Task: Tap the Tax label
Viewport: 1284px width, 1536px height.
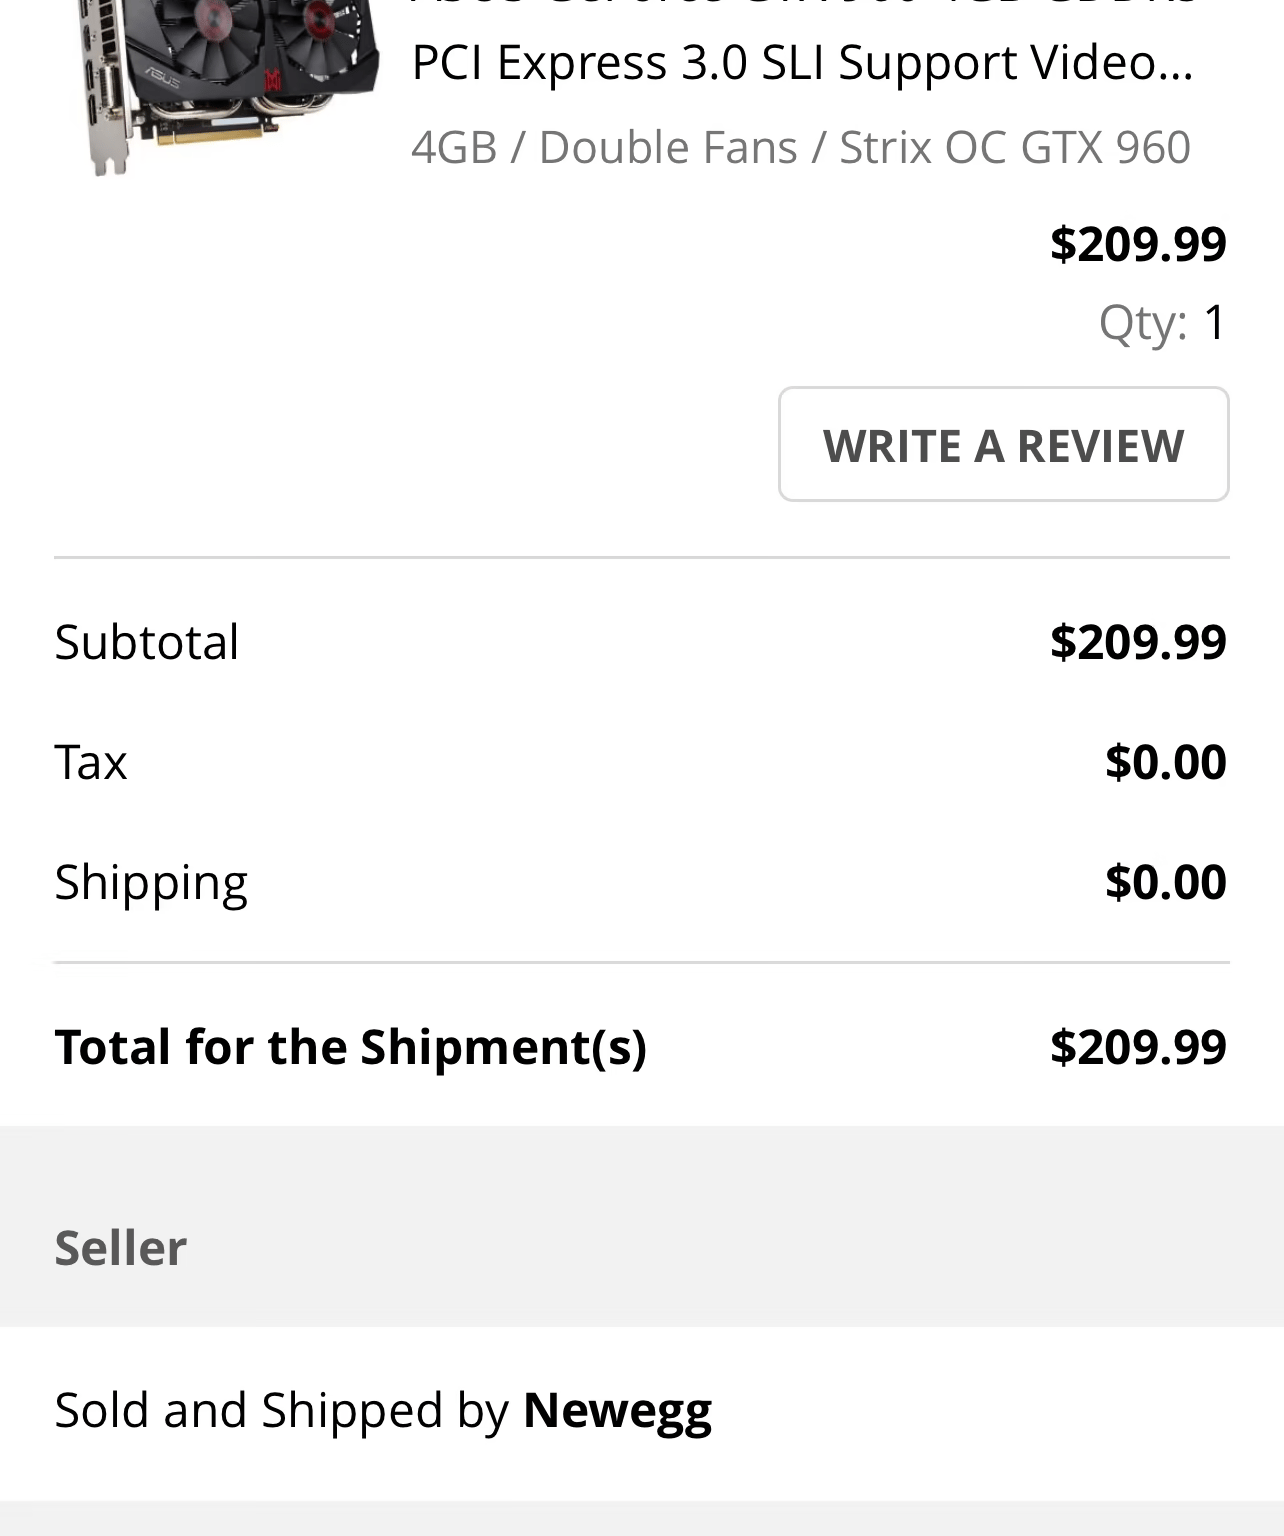Action: click(91, 761)
